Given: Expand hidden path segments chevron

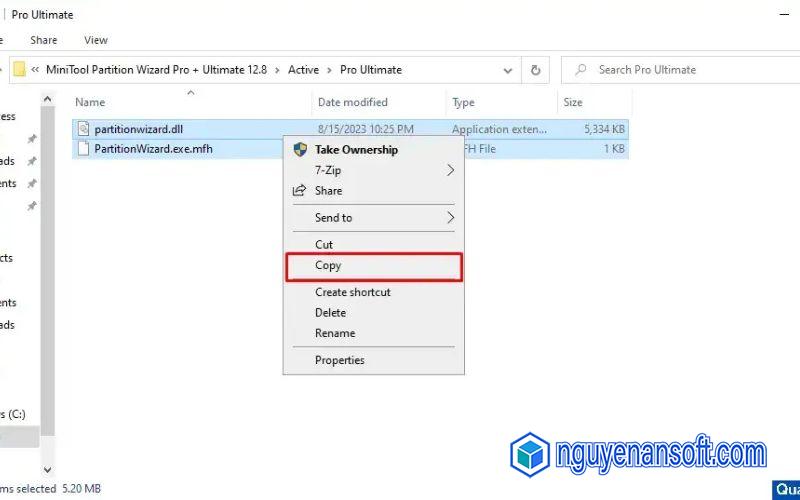Looking at the screenshot, I should tap(35, 69).
